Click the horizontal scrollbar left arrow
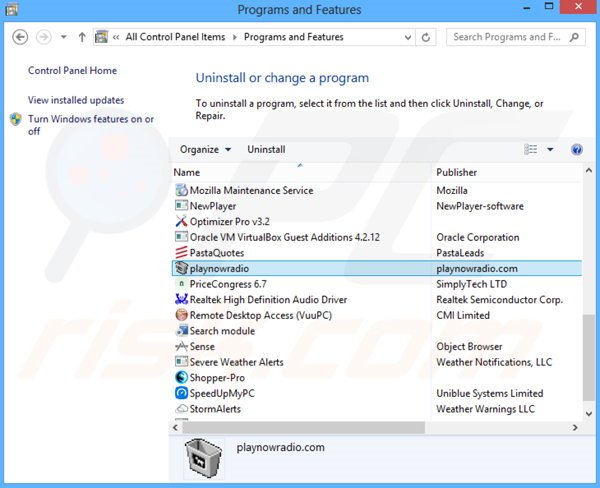Viewport: 600px width, 488px height. [175, 428]
